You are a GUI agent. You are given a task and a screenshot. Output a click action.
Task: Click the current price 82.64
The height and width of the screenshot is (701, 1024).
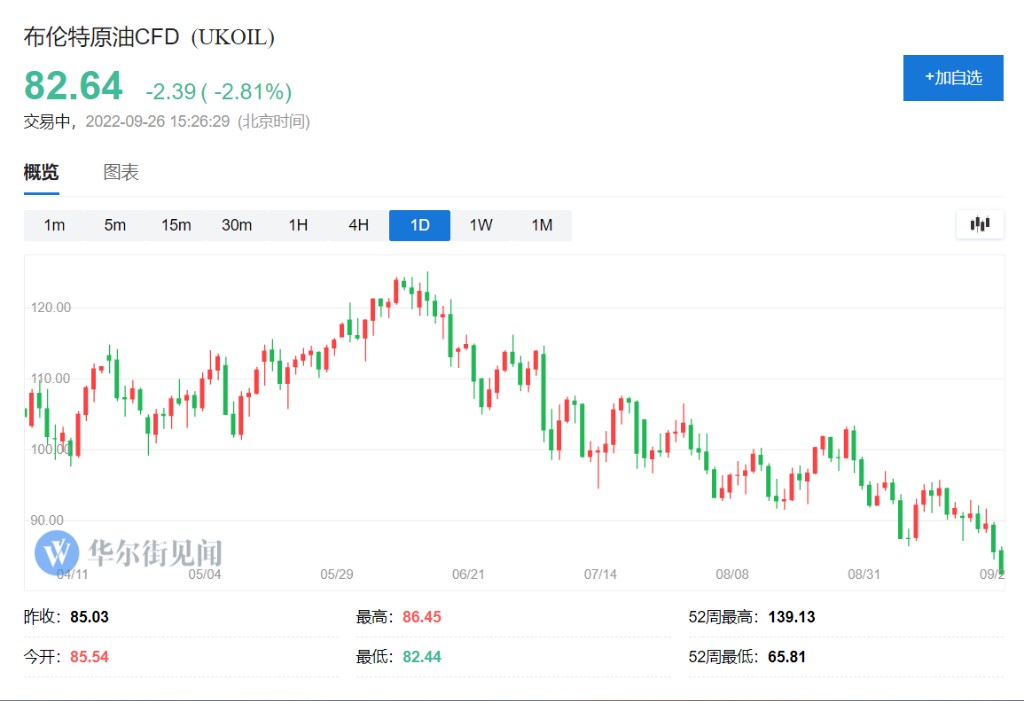73,87
